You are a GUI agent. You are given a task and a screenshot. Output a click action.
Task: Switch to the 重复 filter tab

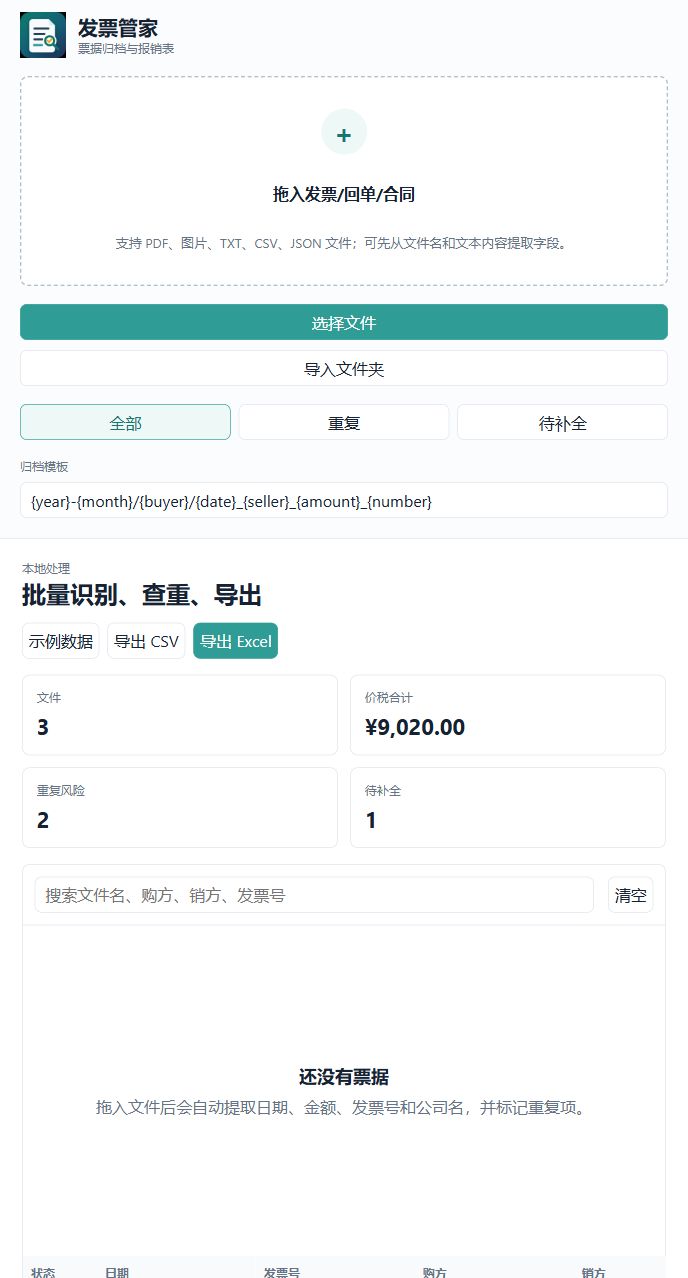(x=344, y=422)
